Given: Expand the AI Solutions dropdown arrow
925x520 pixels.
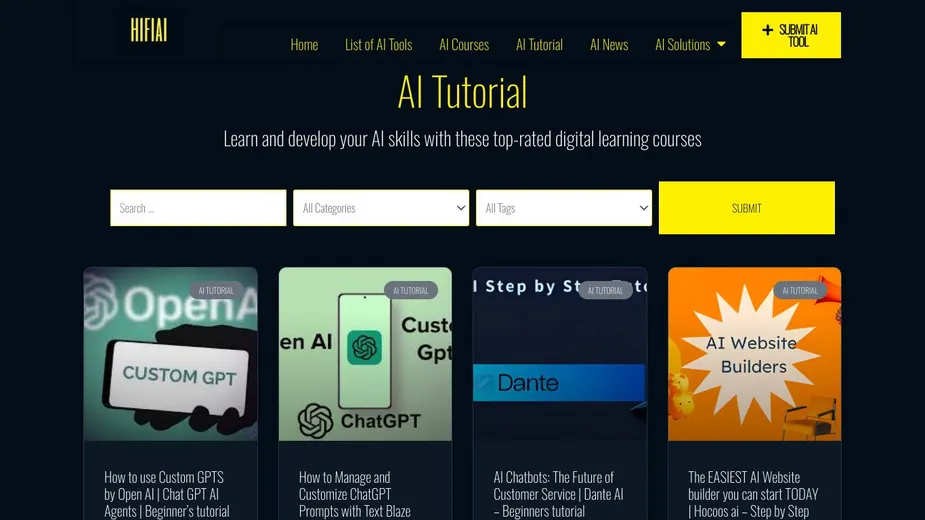Looking at the screenshot, I should (721, 44).
